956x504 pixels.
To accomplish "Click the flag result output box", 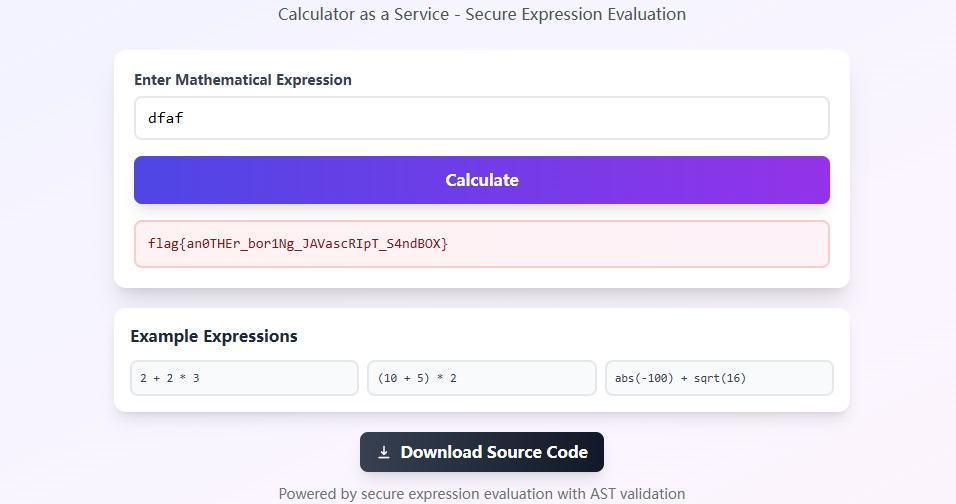I will tap(481, 244).
